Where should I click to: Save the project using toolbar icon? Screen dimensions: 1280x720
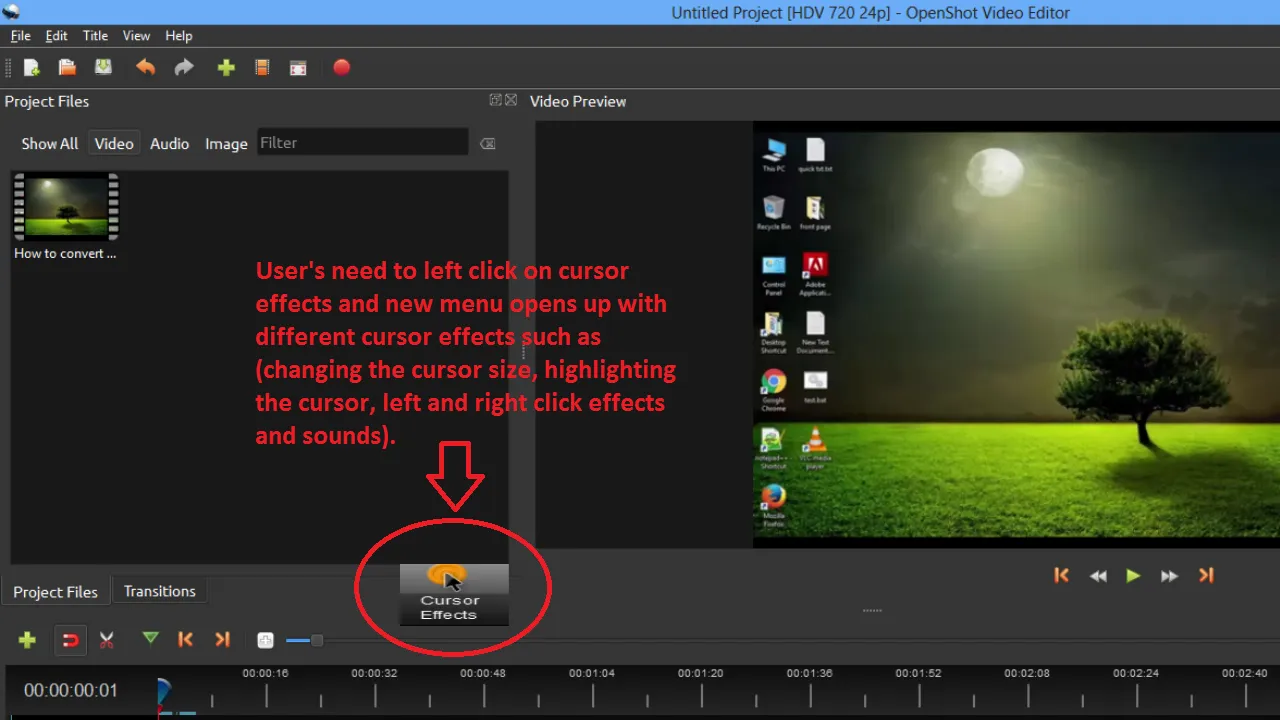point(103,68)
